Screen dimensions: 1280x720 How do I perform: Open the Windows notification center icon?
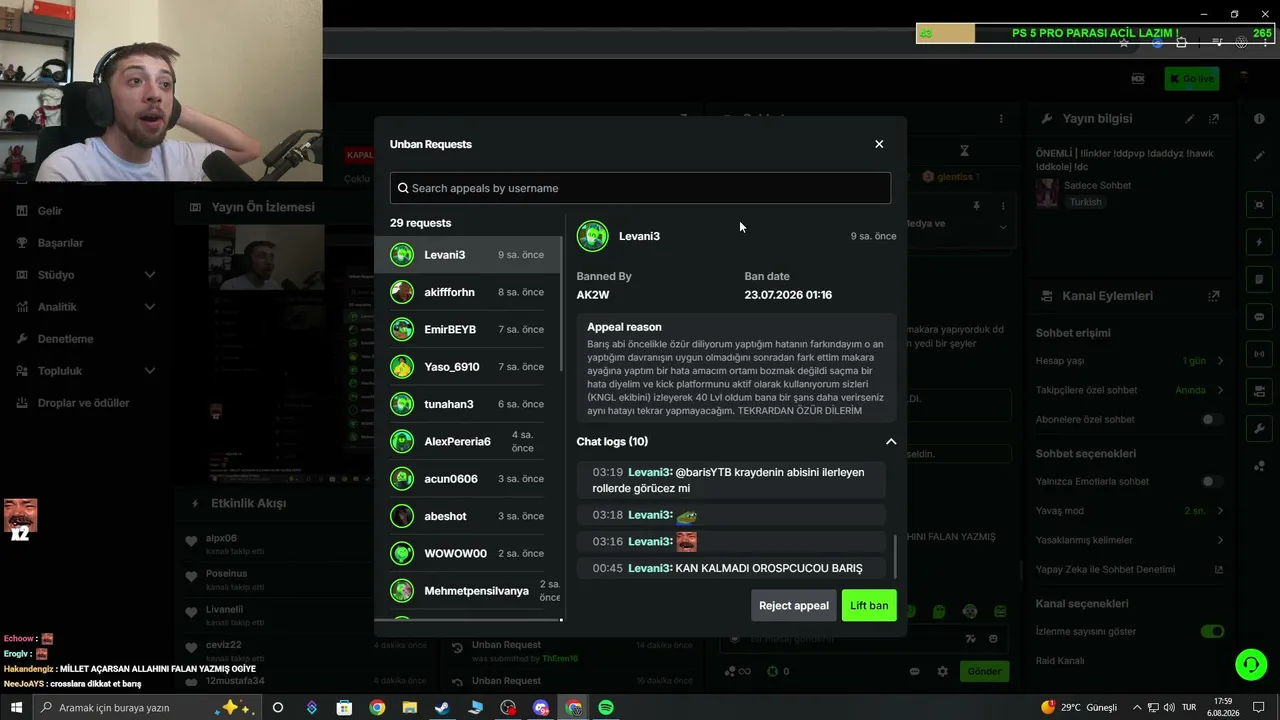tap(1259, 708)
